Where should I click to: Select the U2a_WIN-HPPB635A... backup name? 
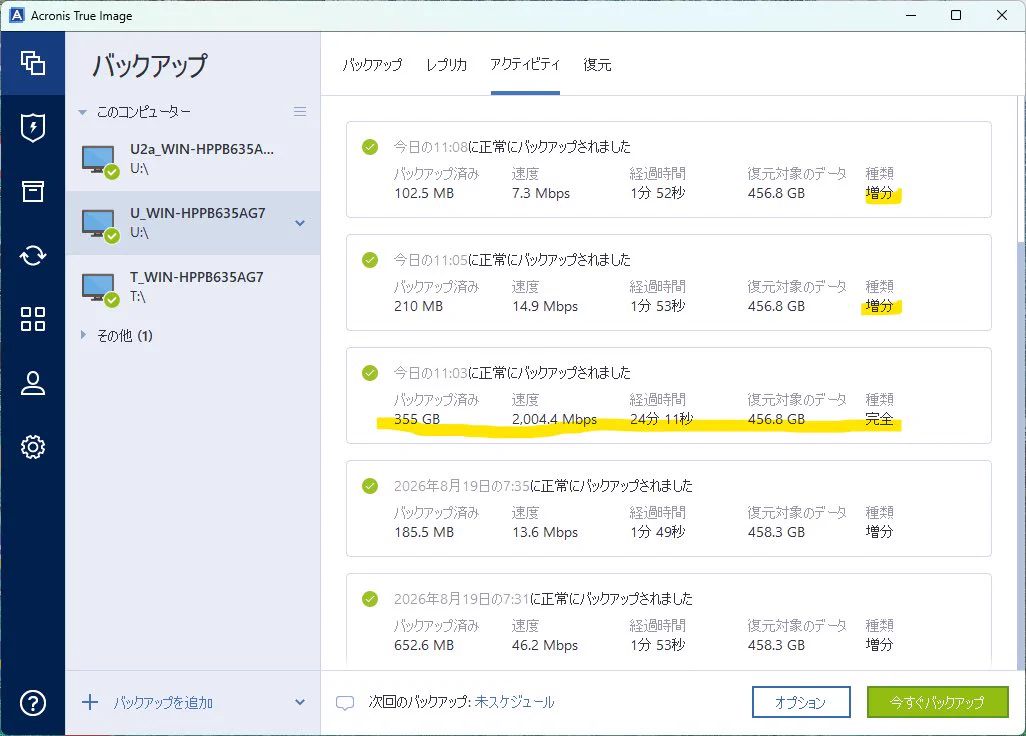(202, 149)
